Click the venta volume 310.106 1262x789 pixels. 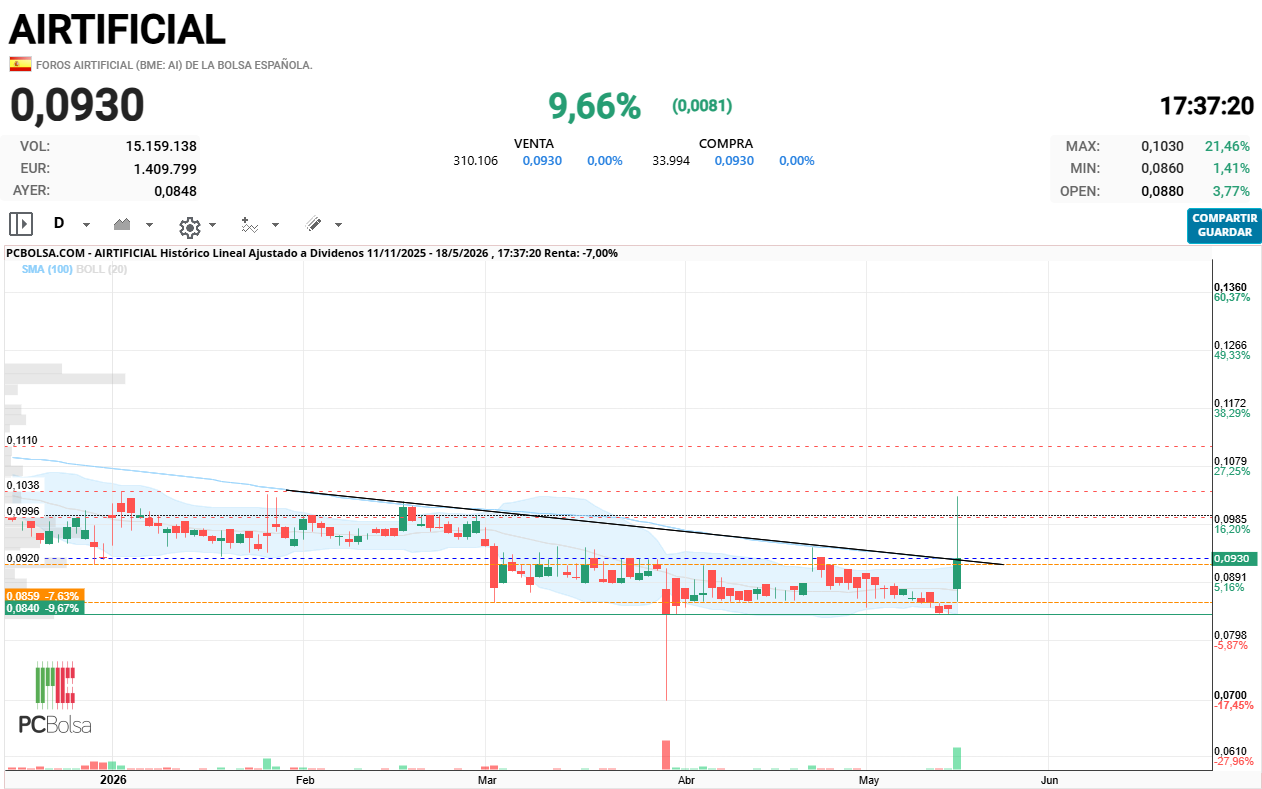click(x=475, y=161)
